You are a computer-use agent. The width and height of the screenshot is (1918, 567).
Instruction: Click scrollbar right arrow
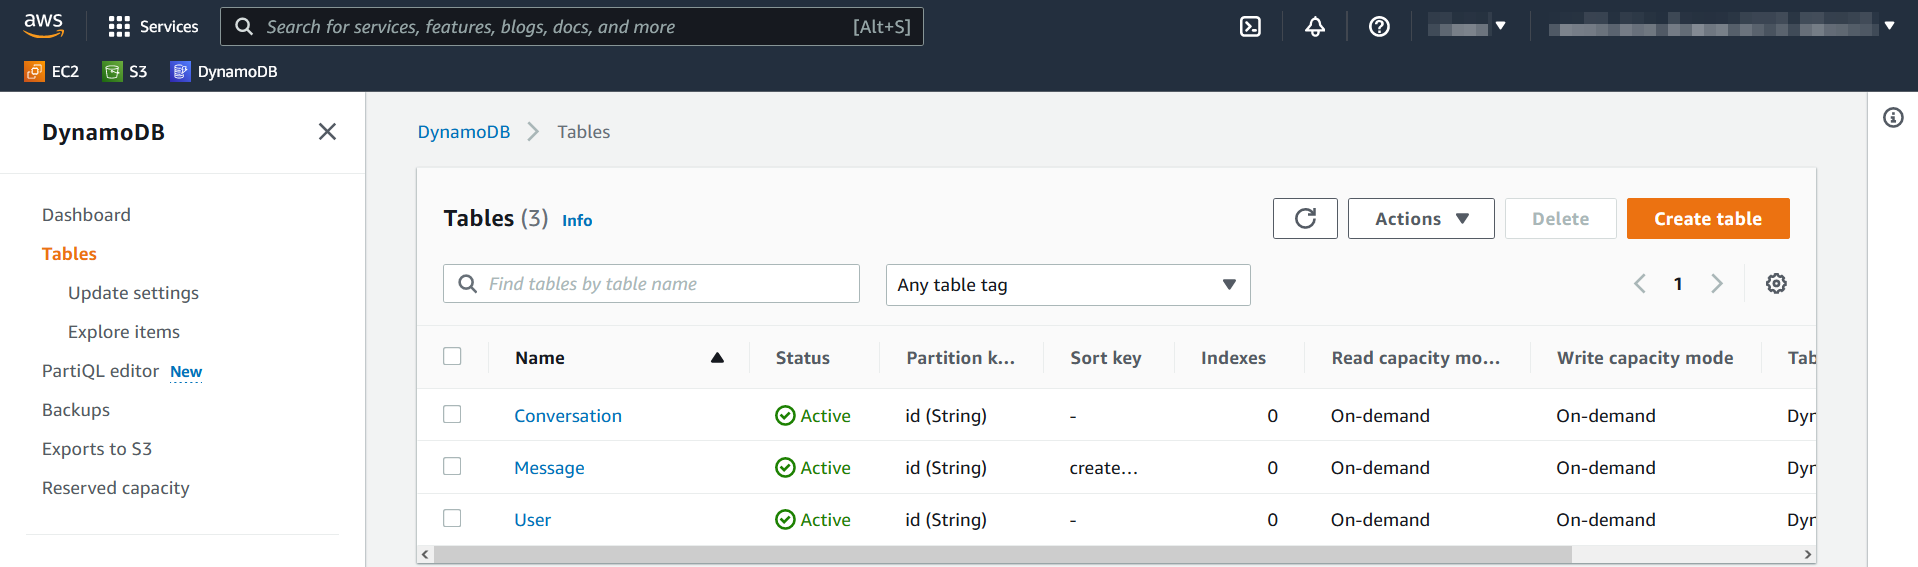point(1807,554)
